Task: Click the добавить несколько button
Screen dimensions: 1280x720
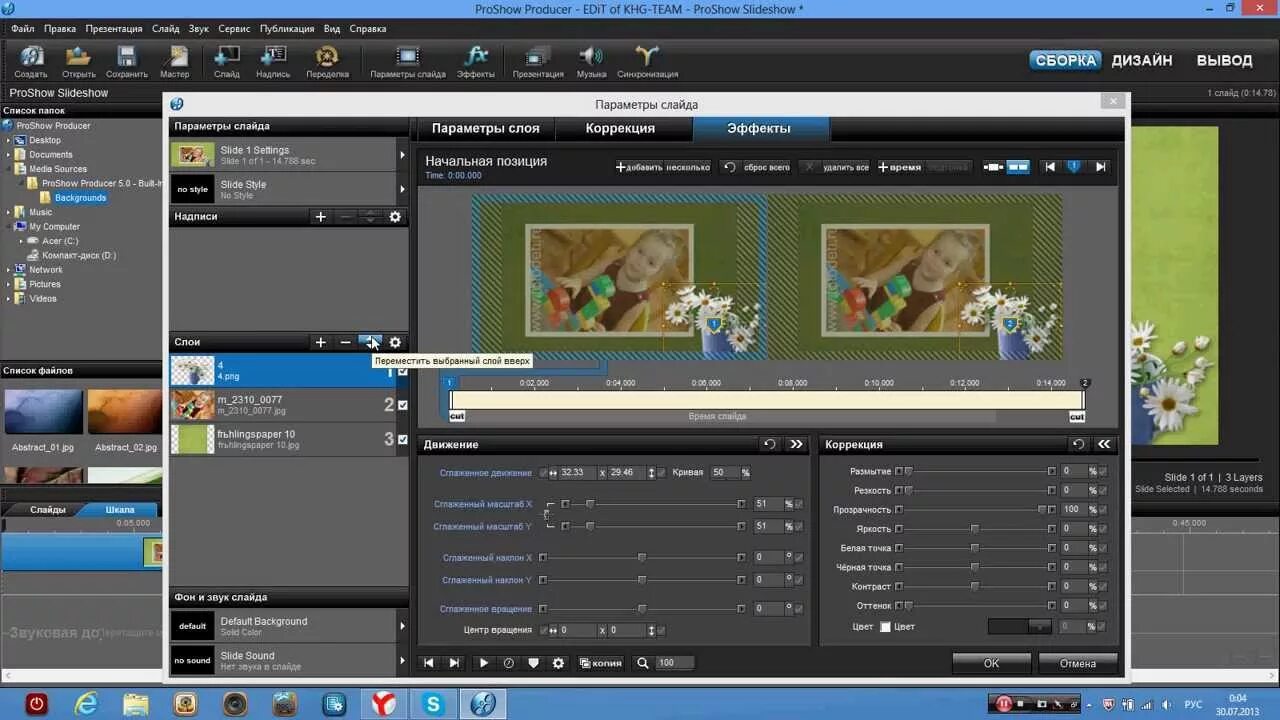Action: pyautogui.click(x=664, y=167)
